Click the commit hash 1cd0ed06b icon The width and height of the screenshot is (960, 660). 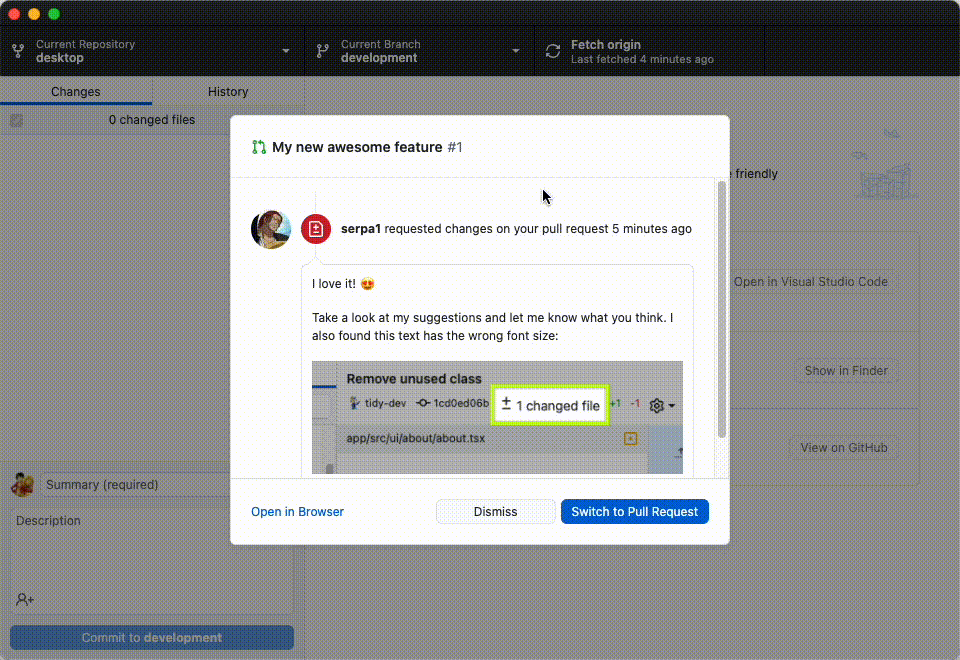[x=422, y=403]
